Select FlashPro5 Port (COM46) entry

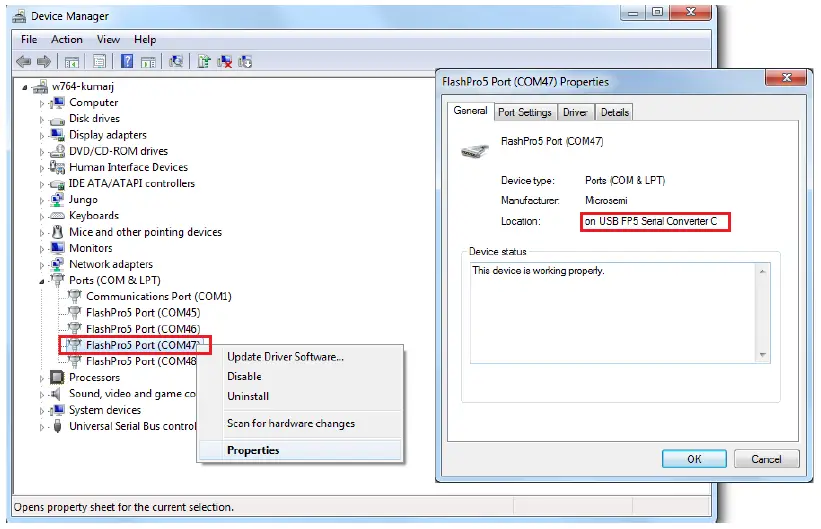click(x=143, y=329)
